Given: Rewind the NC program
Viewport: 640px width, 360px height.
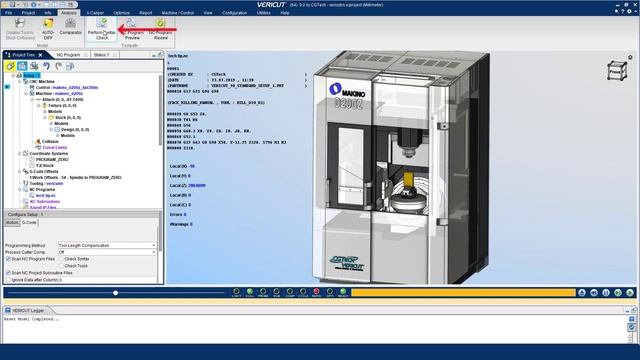Looking at the screenshot, I should click(x=594, y=293).
